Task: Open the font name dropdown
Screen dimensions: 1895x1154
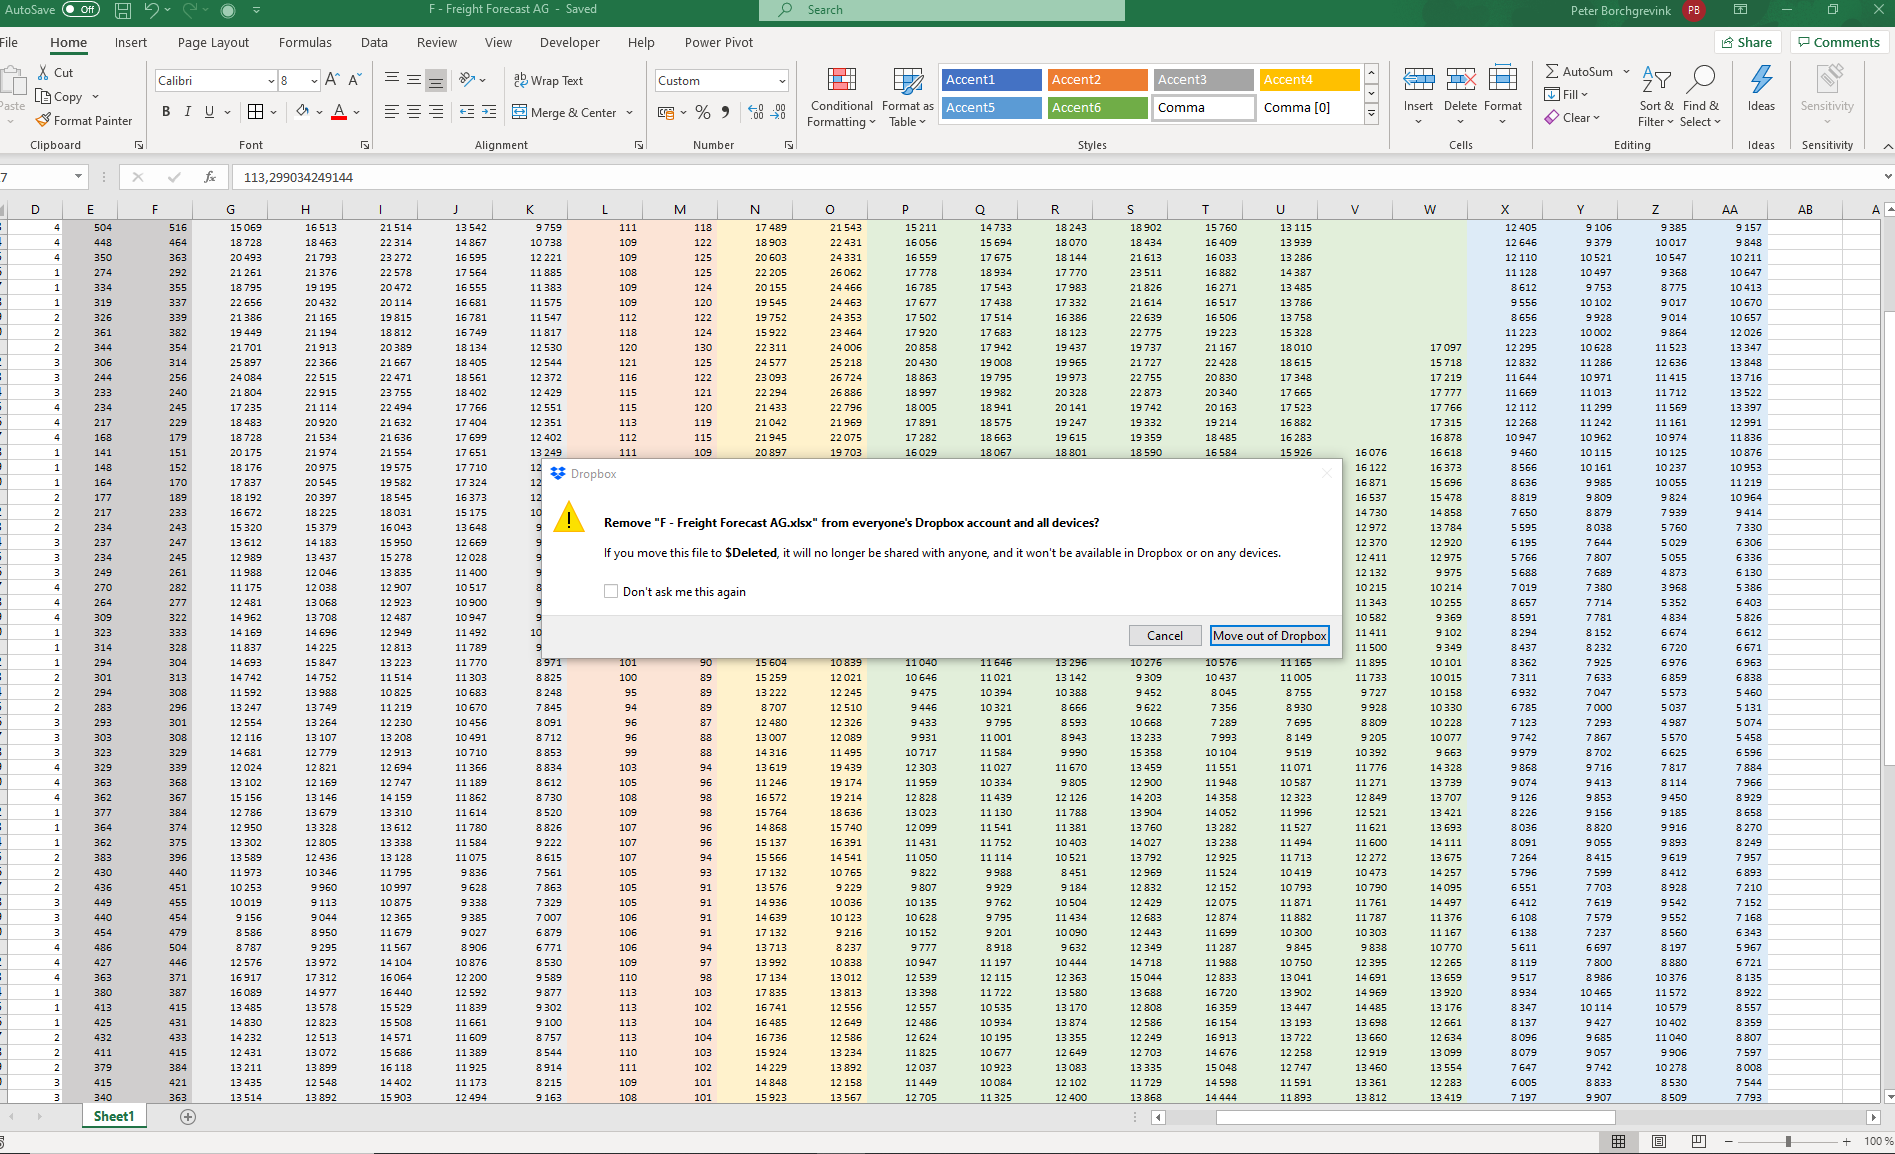Action: pos(271,81)
